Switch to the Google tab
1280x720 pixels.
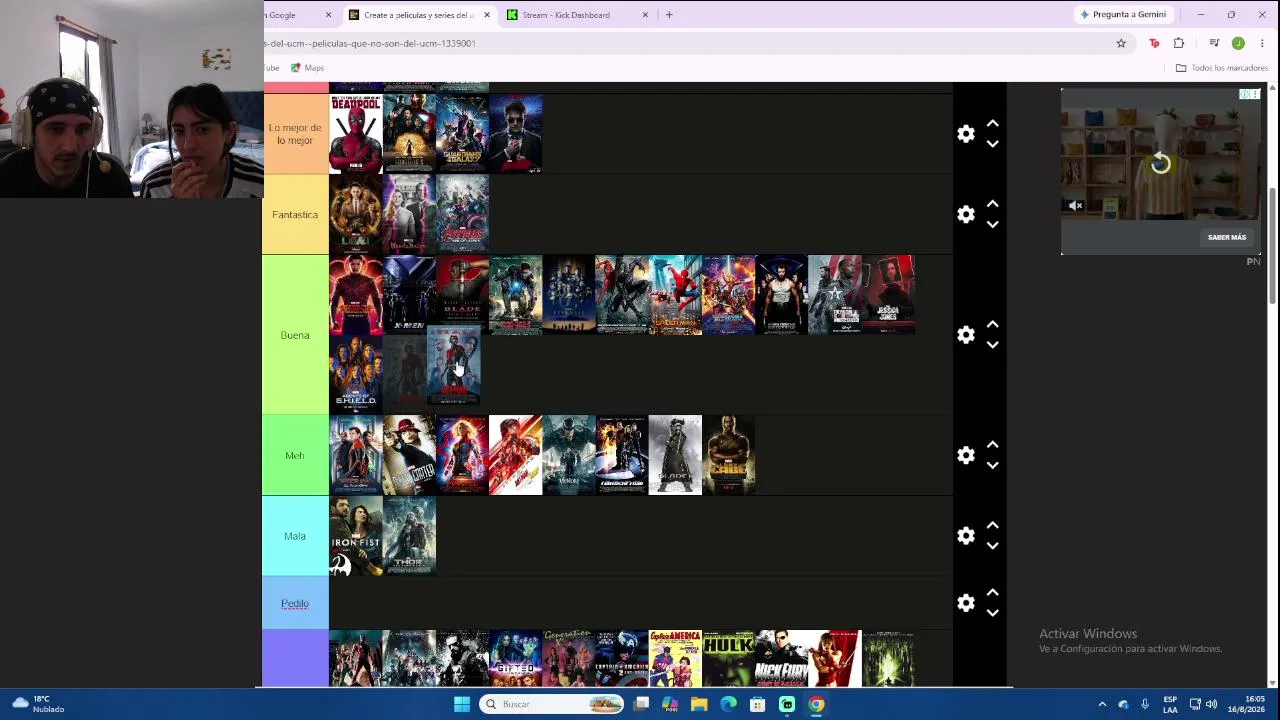coord(299,15)
